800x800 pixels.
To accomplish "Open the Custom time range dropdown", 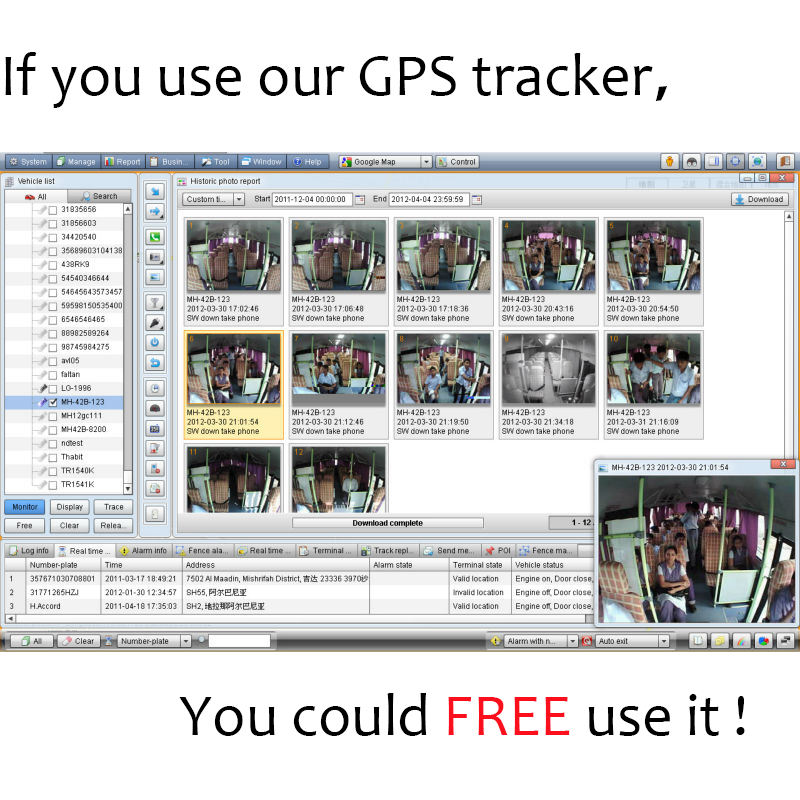I will 213,199.
